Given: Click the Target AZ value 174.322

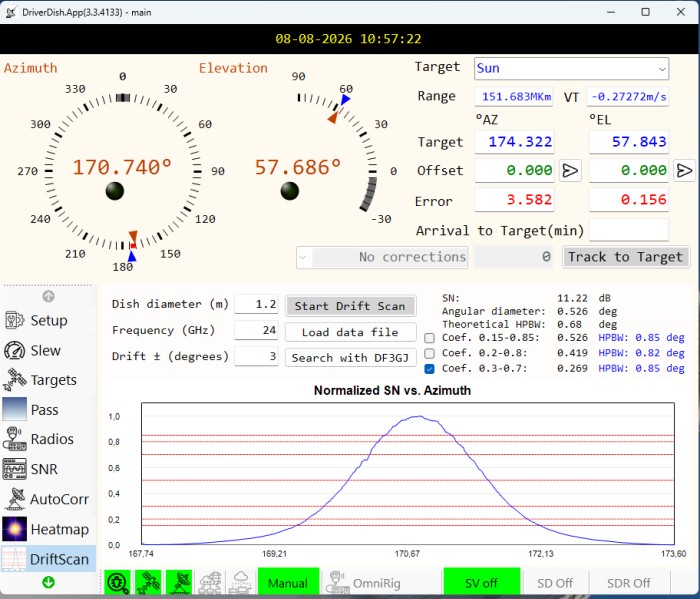Looking at the screenshot, I should point(514,142).
